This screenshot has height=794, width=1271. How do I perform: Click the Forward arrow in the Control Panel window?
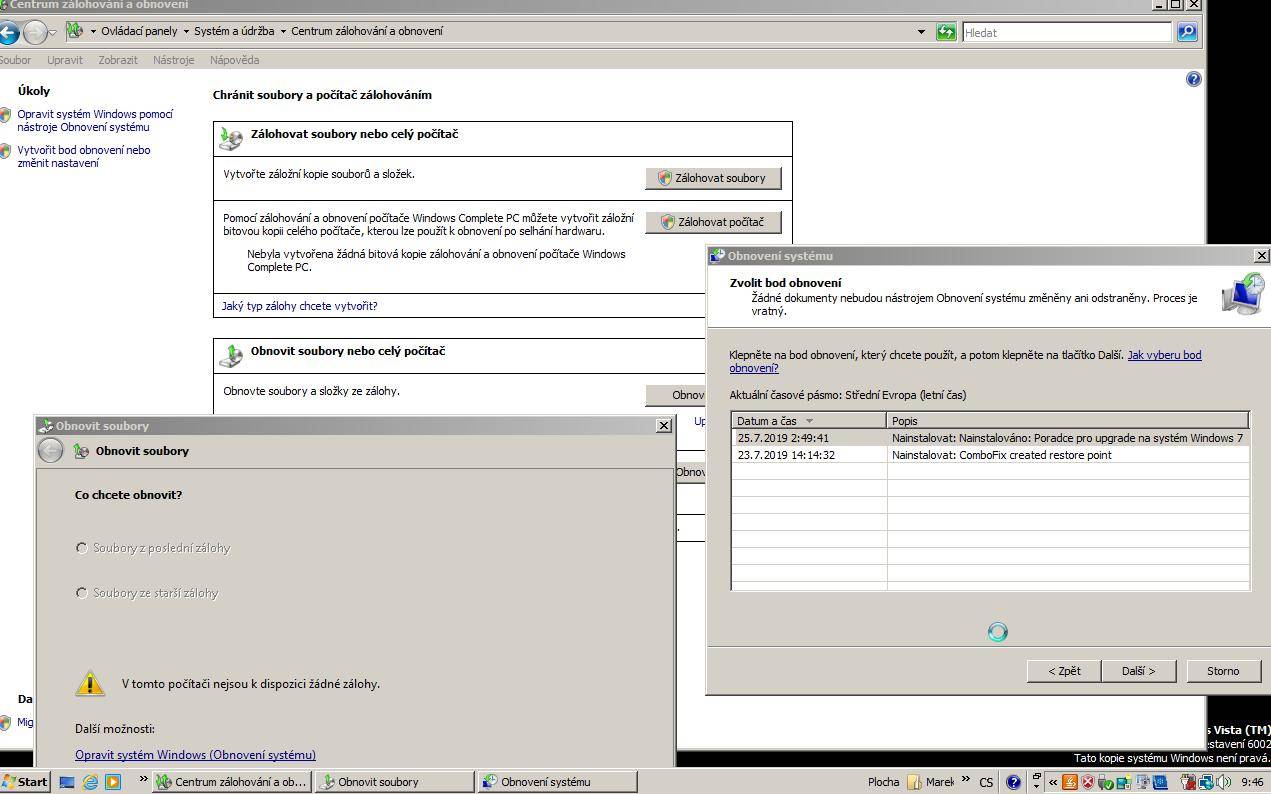[x=35, y=32]
